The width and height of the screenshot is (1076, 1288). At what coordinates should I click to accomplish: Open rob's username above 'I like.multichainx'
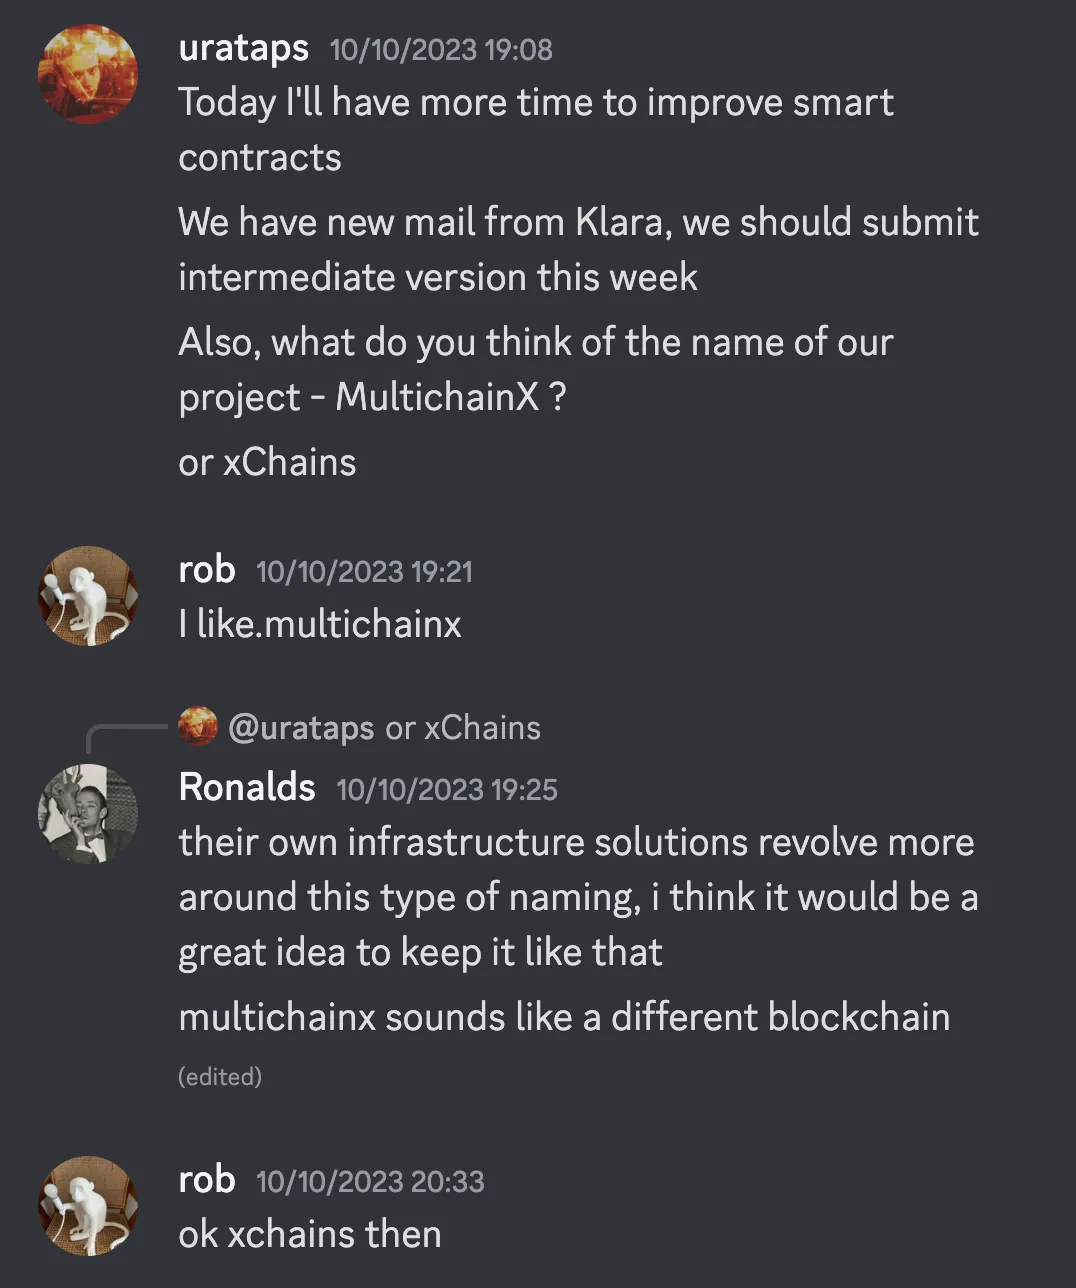pos(206,569)
